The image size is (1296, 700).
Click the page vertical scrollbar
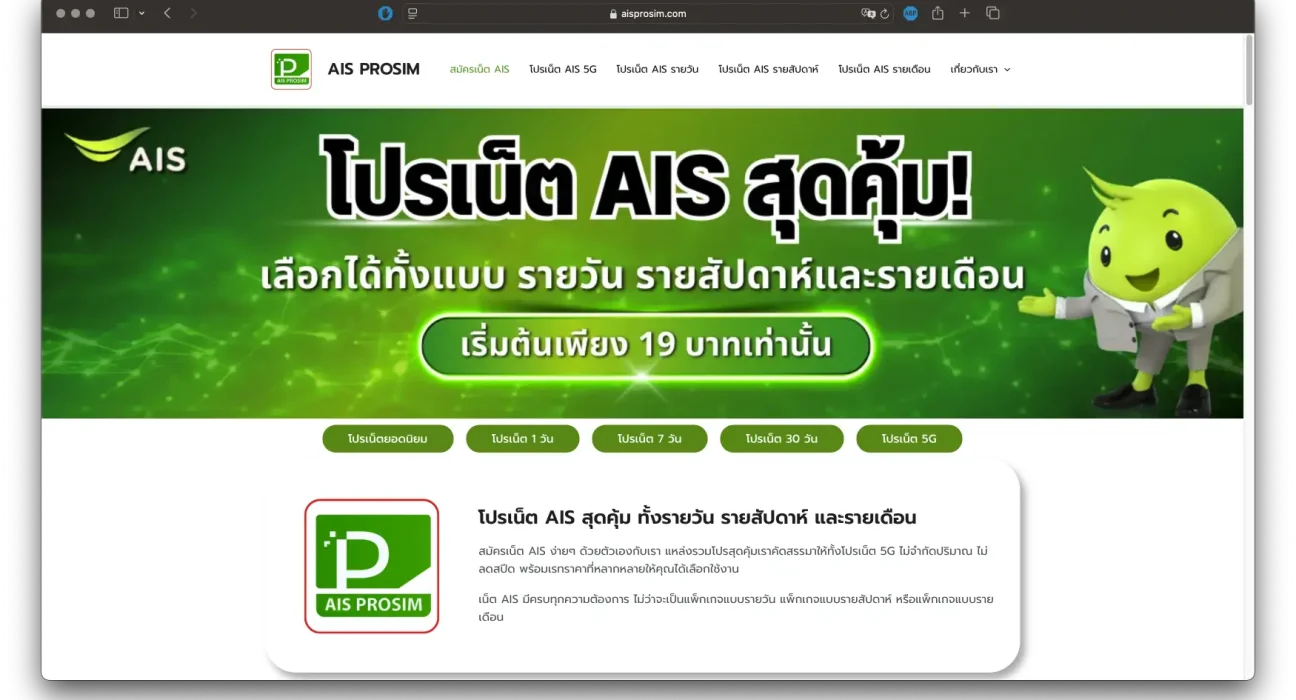[1249, 70]
